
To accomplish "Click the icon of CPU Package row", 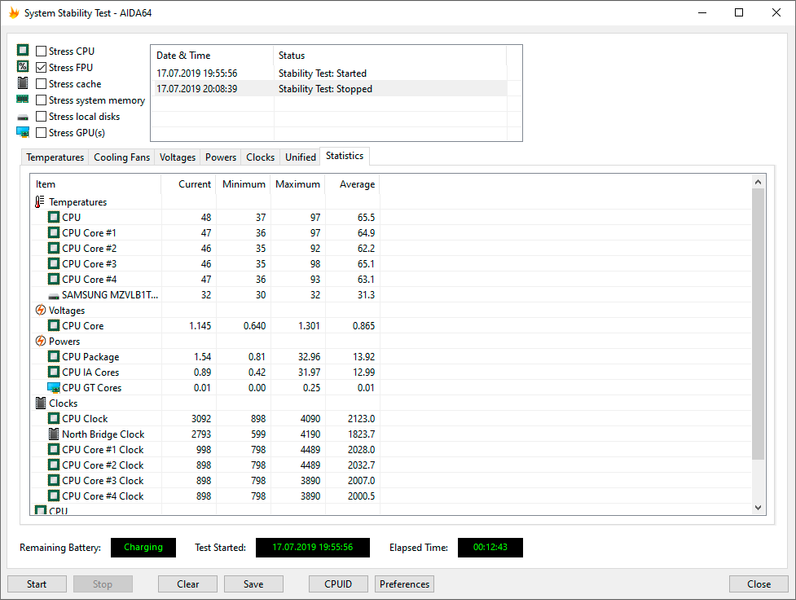I will 54,356.
